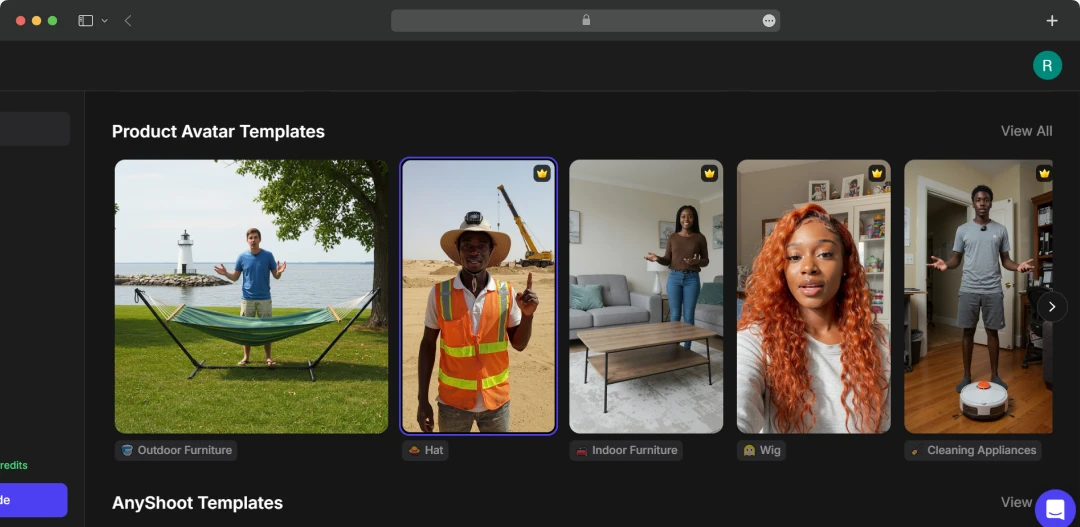Click the Product Avatar Templates heading

coord(218,132)
